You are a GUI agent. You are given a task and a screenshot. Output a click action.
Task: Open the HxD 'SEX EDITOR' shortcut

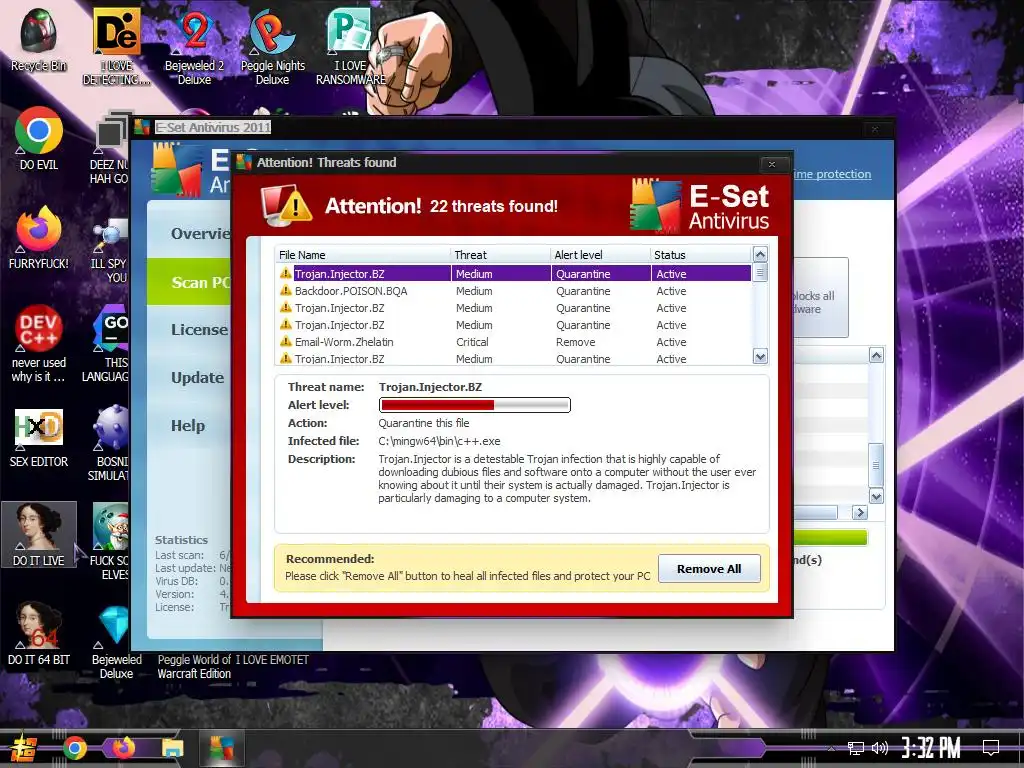tap(39, 438)
